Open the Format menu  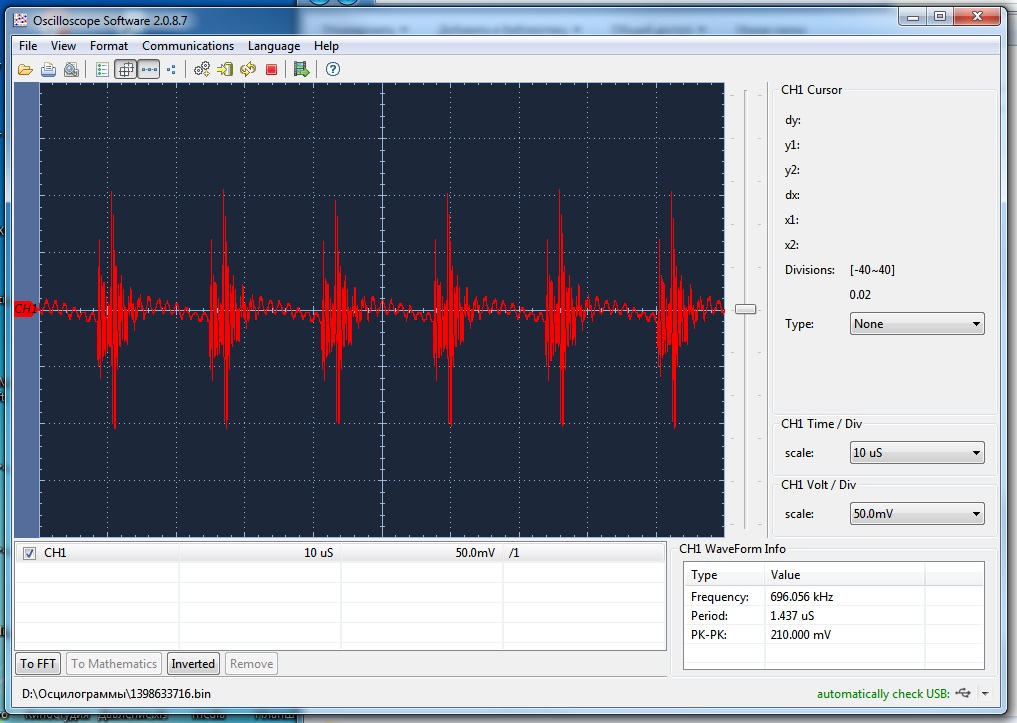pyautogui.click(x=108, y=46)
